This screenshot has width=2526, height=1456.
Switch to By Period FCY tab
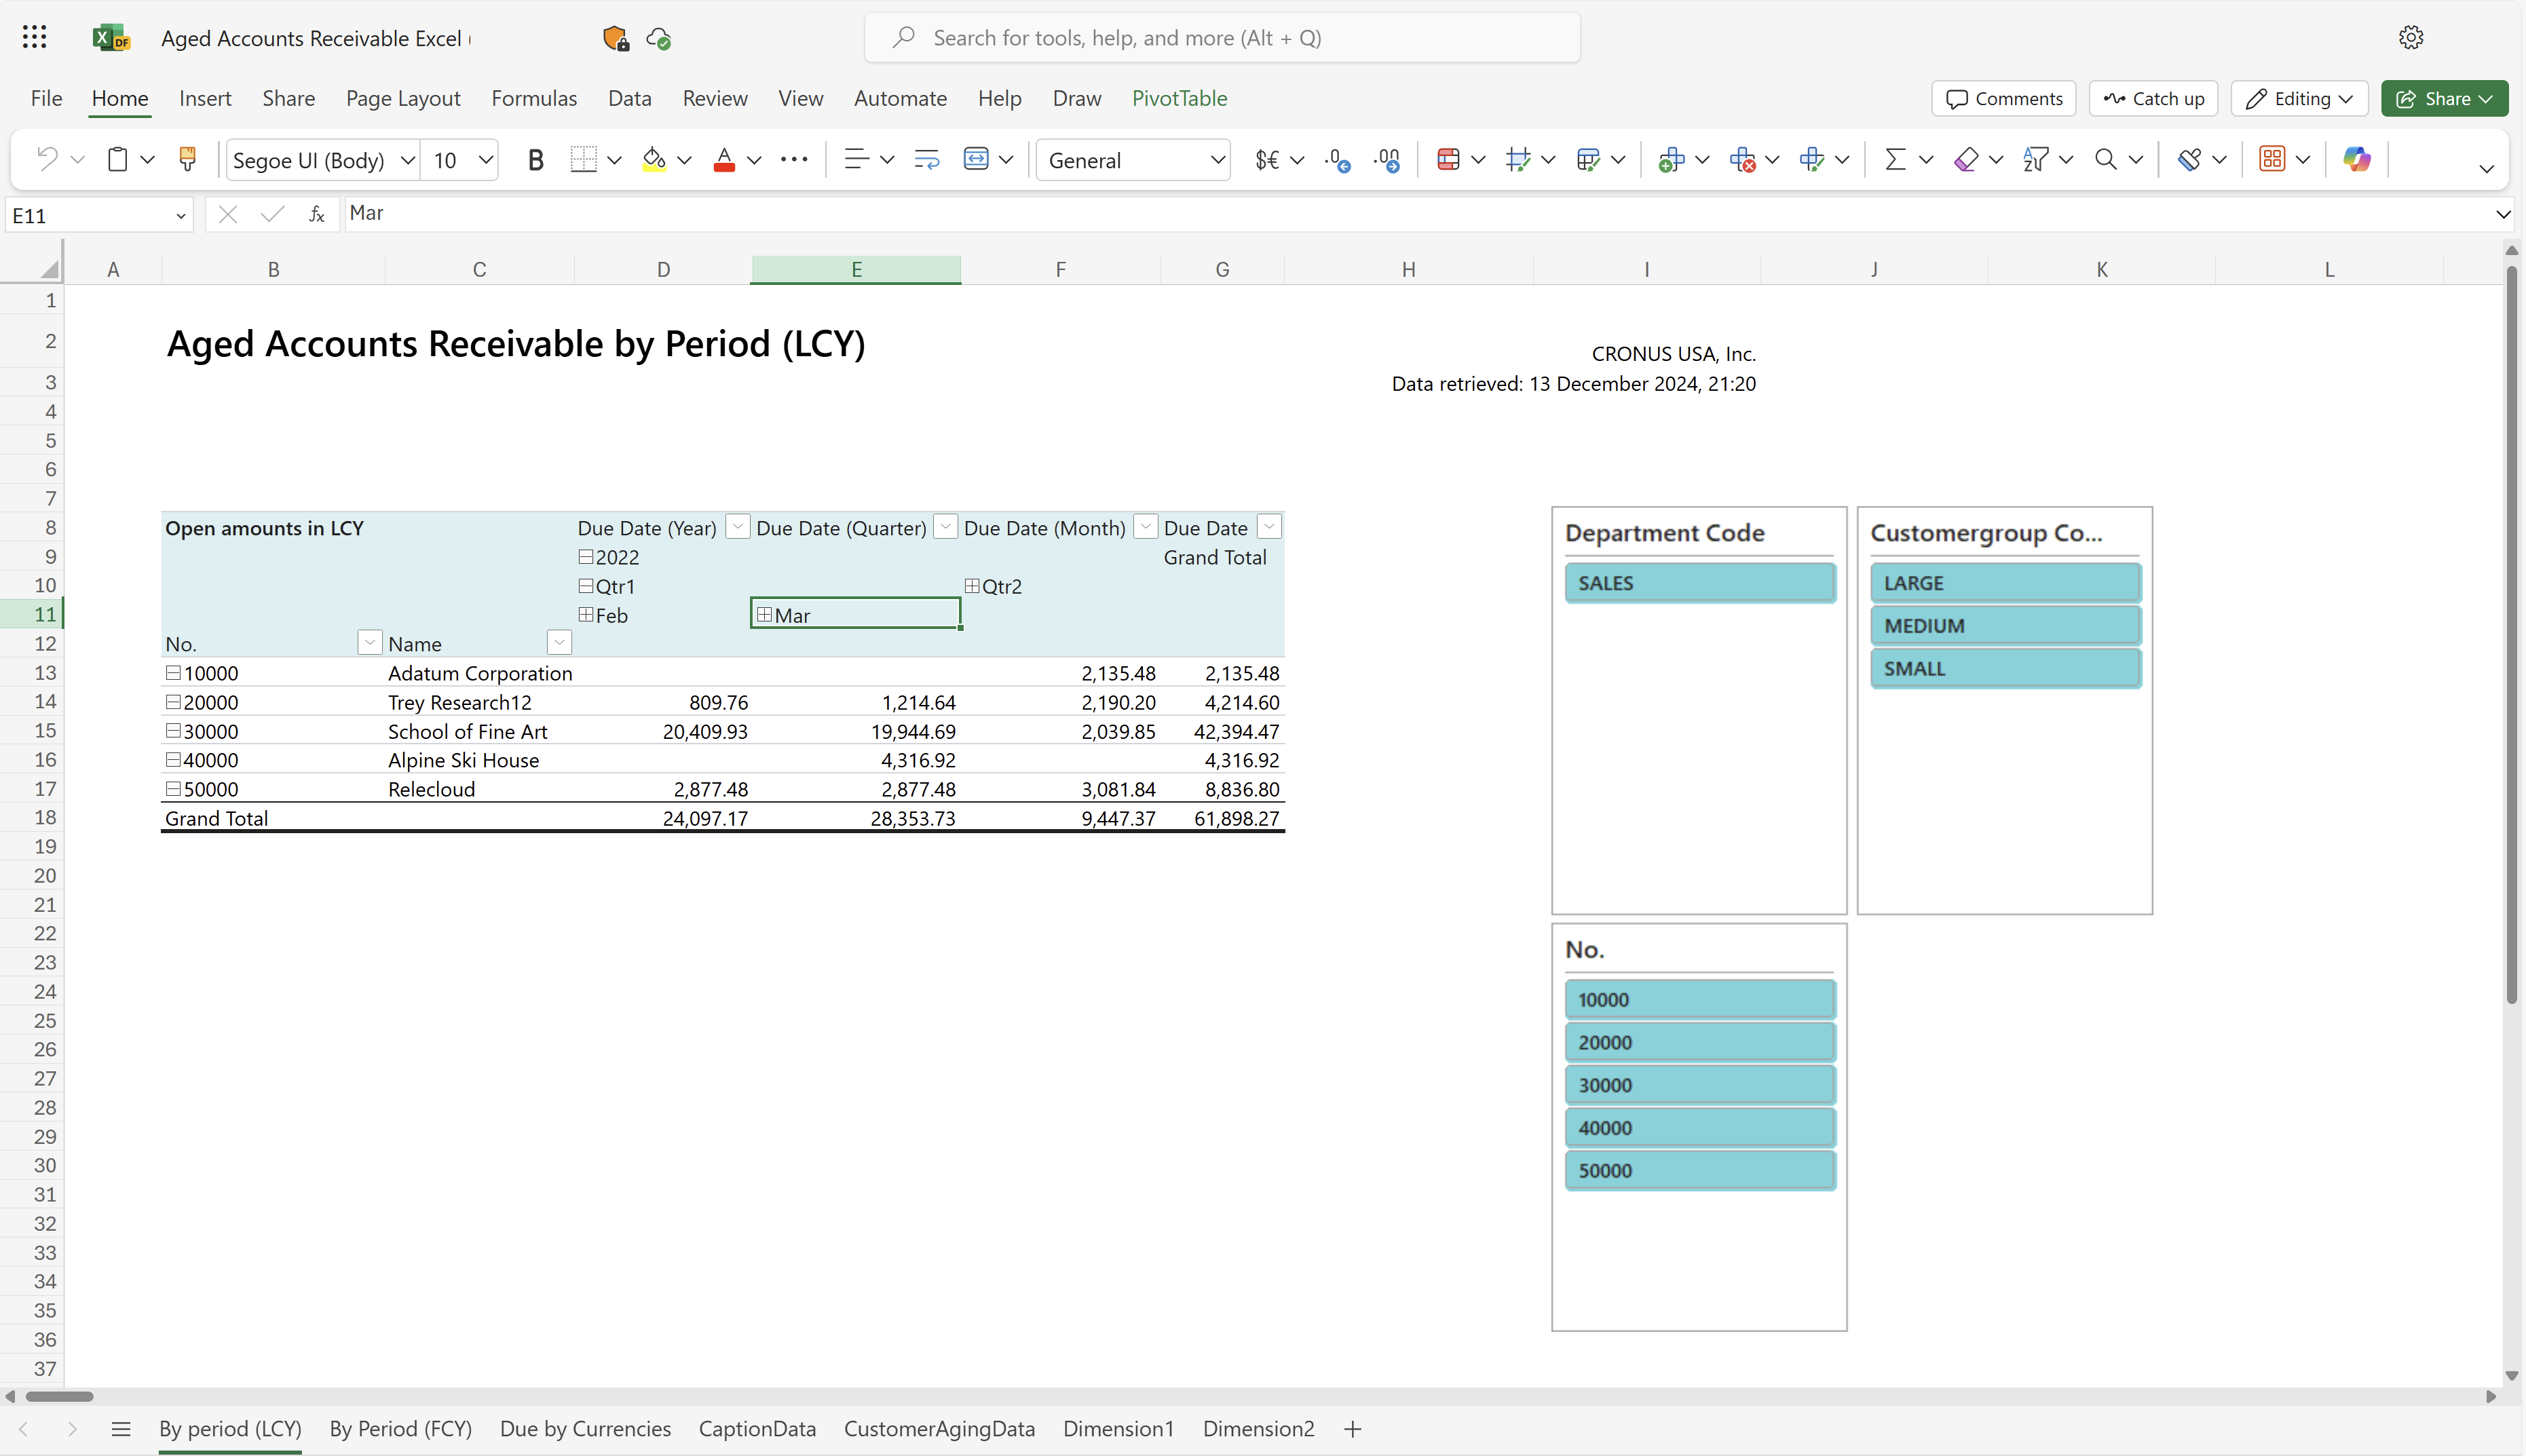401,1428
